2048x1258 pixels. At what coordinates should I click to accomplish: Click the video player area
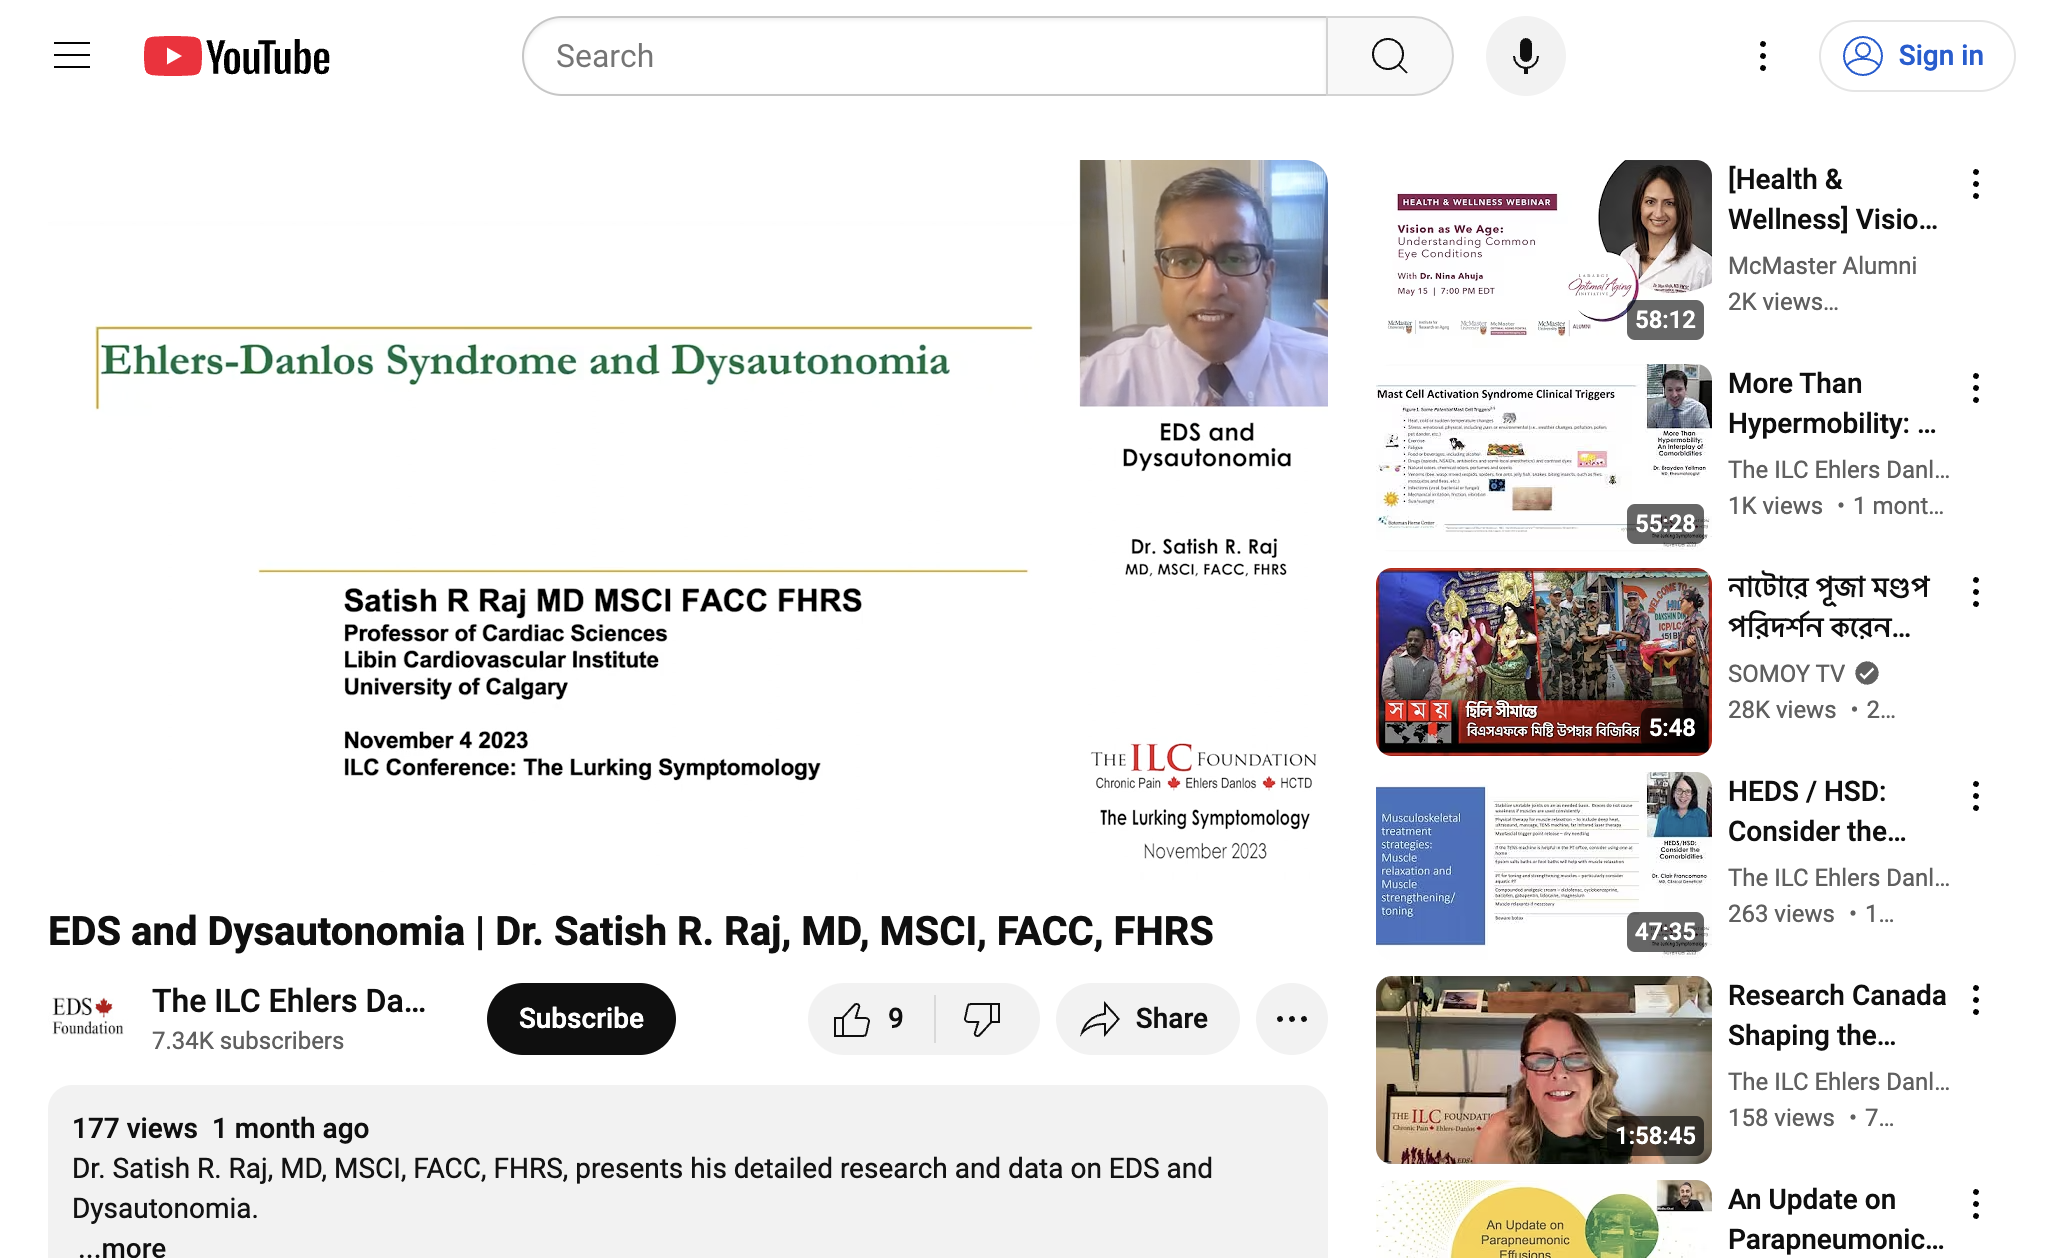688,518
